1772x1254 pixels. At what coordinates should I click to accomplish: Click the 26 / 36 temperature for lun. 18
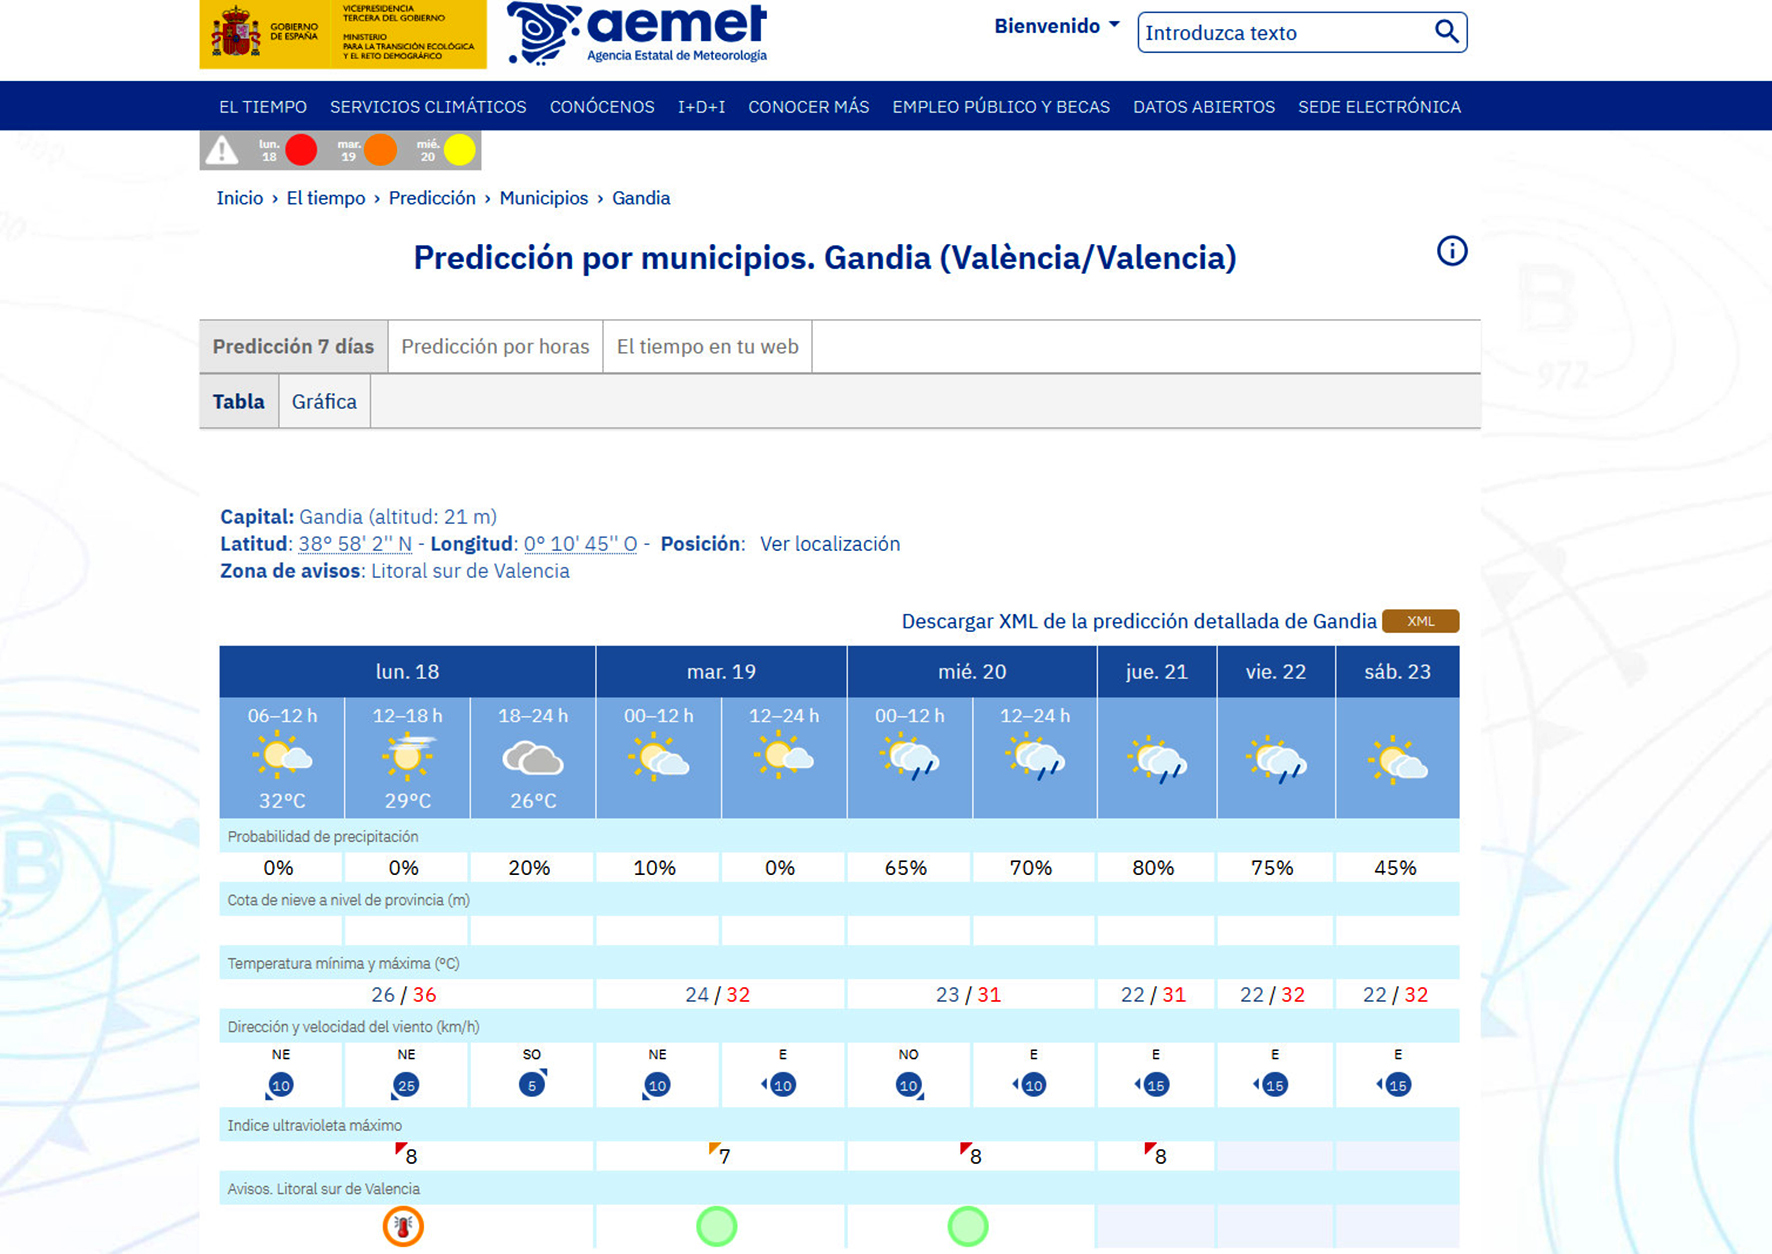(x=404, y=995)
